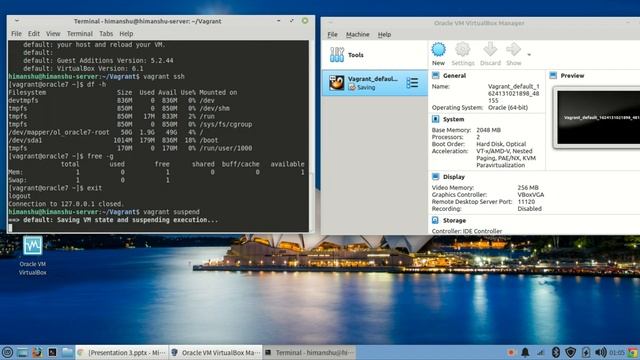Screen dimensions: 640x360
Task: Click the New machine icon in VirtualBox
Action: point(438,50)
